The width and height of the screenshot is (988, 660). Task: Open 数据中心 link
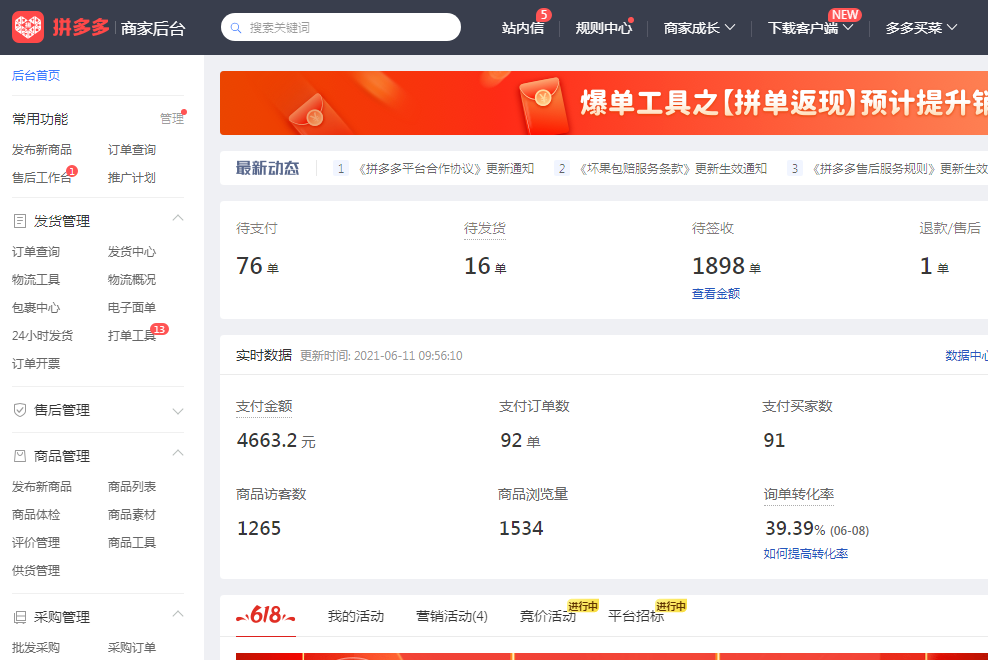[x=966, y=356]
